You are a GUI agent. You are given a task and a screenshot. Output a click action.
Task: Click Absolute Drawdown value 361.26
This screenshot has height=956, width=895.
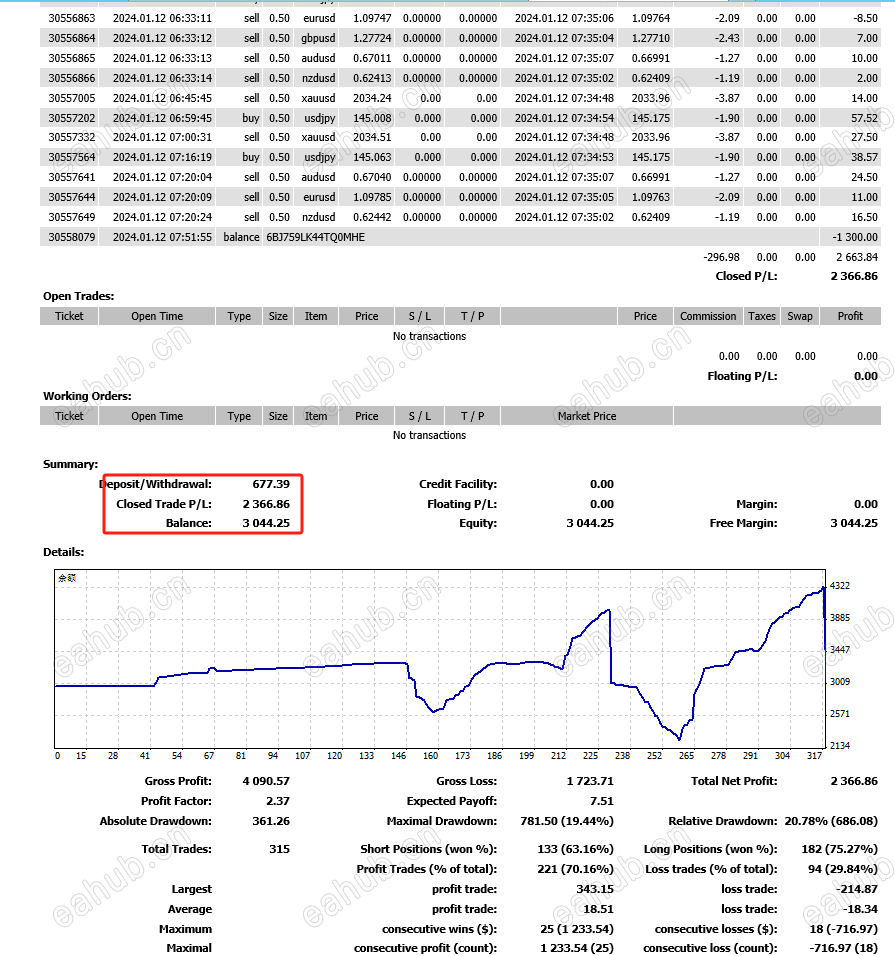(x=271, y=821)
